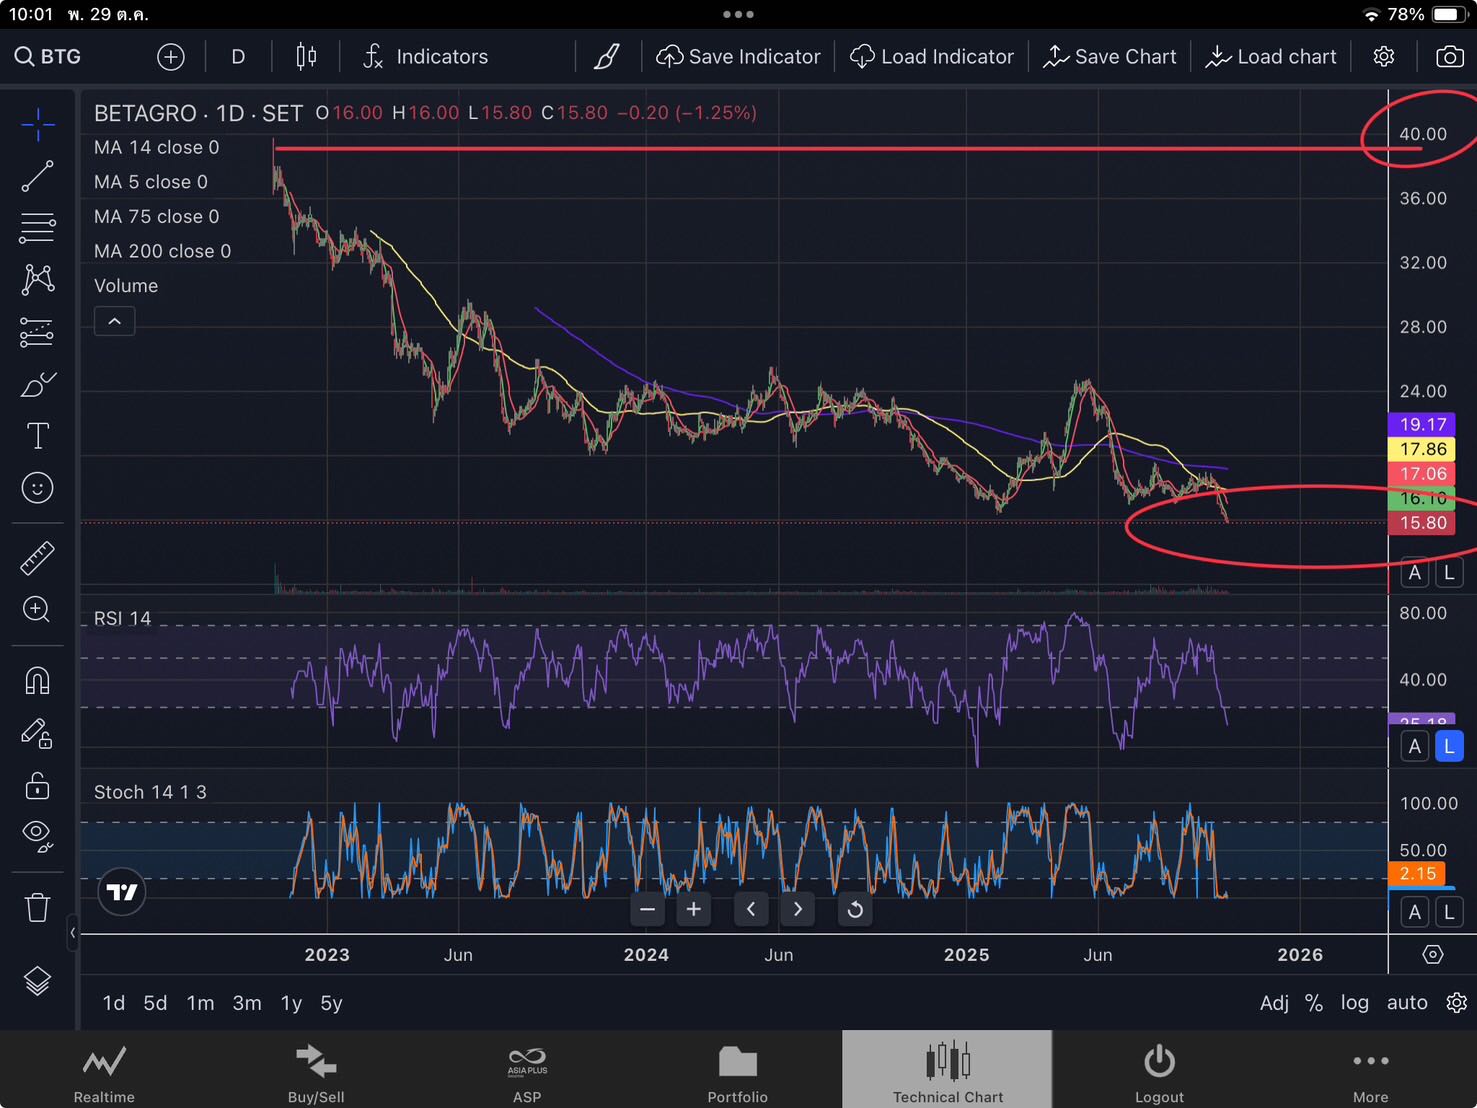Toggle the % percent scale
The image size is (1477, 1108).
click(x=1314, y=1003)
